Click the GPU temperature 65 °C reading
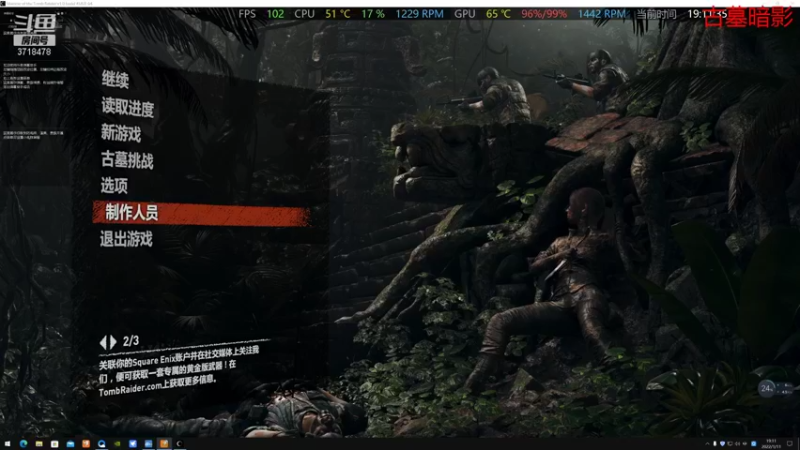Screen dimensions: 800x450 point(498,14)
